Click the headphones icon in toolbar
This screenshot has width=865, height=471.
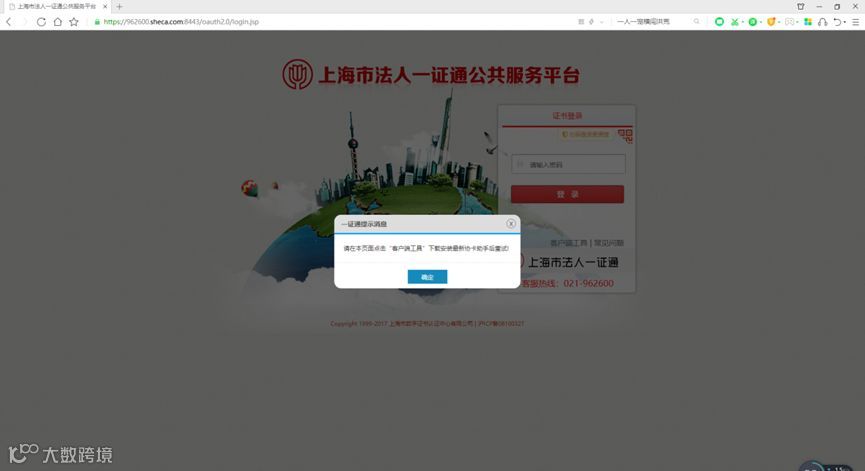point(823,22)
